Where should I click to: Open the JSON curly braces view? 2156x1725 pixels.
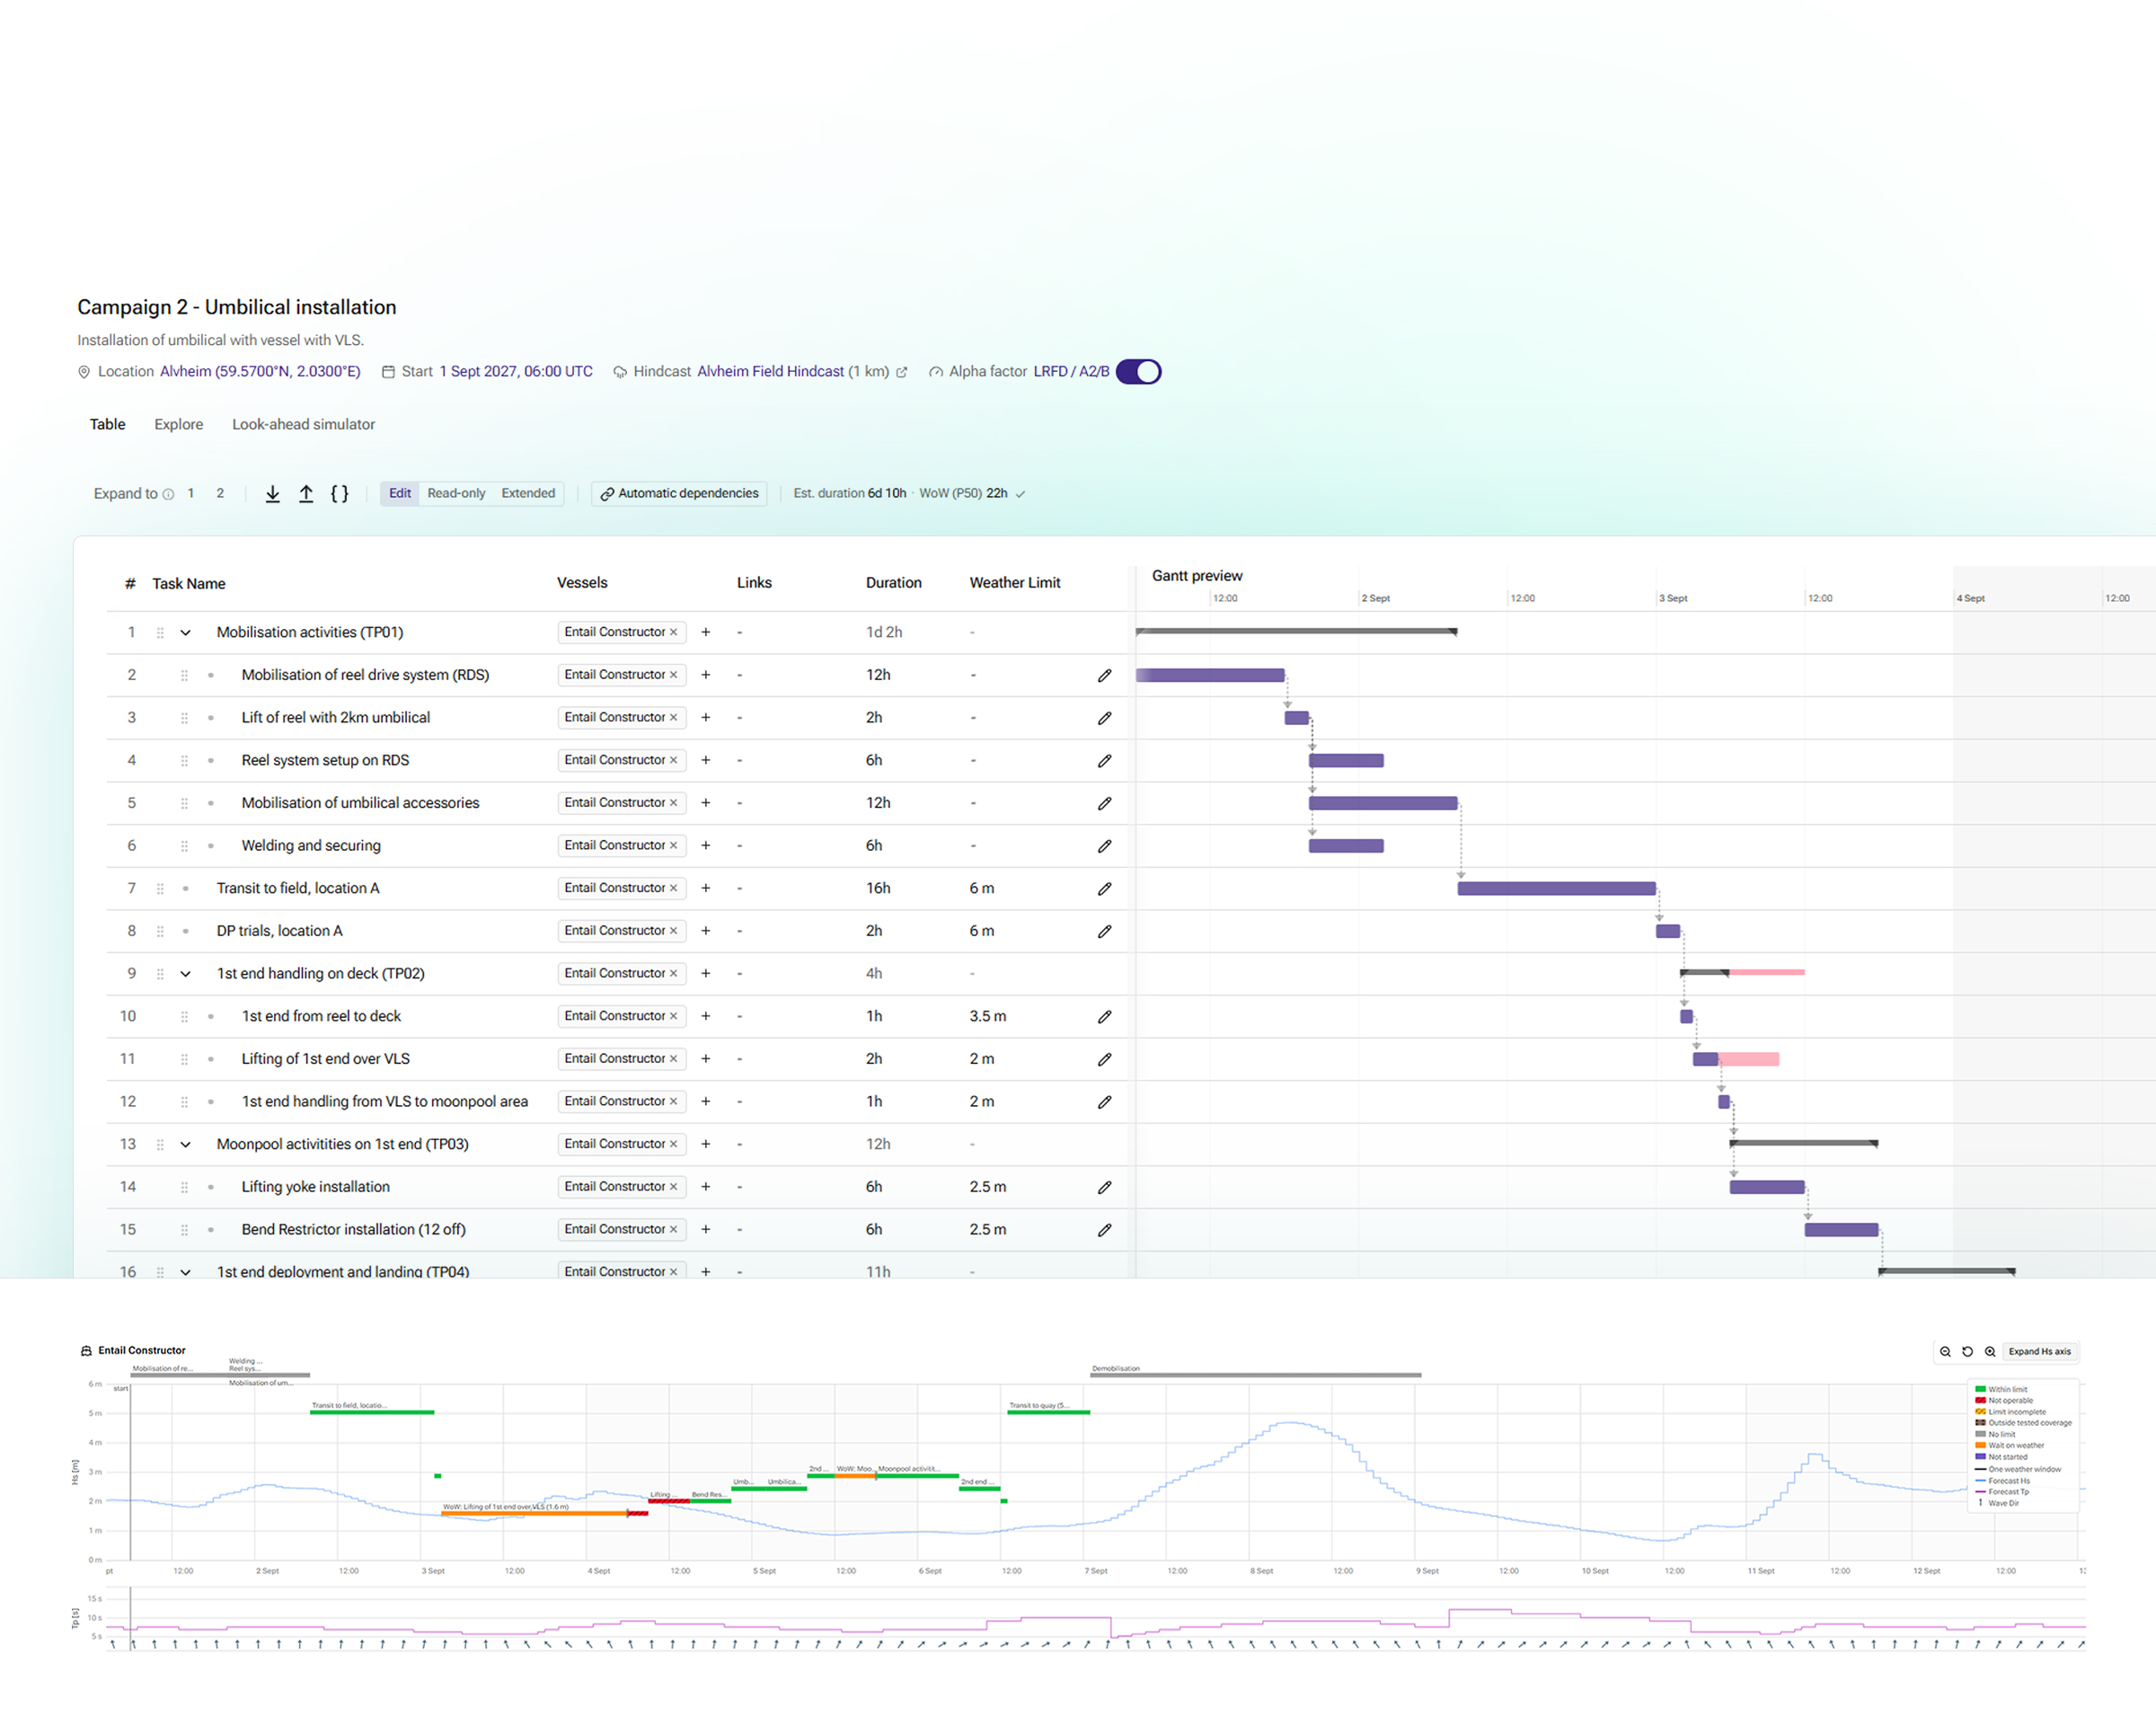tap(340, 494)
